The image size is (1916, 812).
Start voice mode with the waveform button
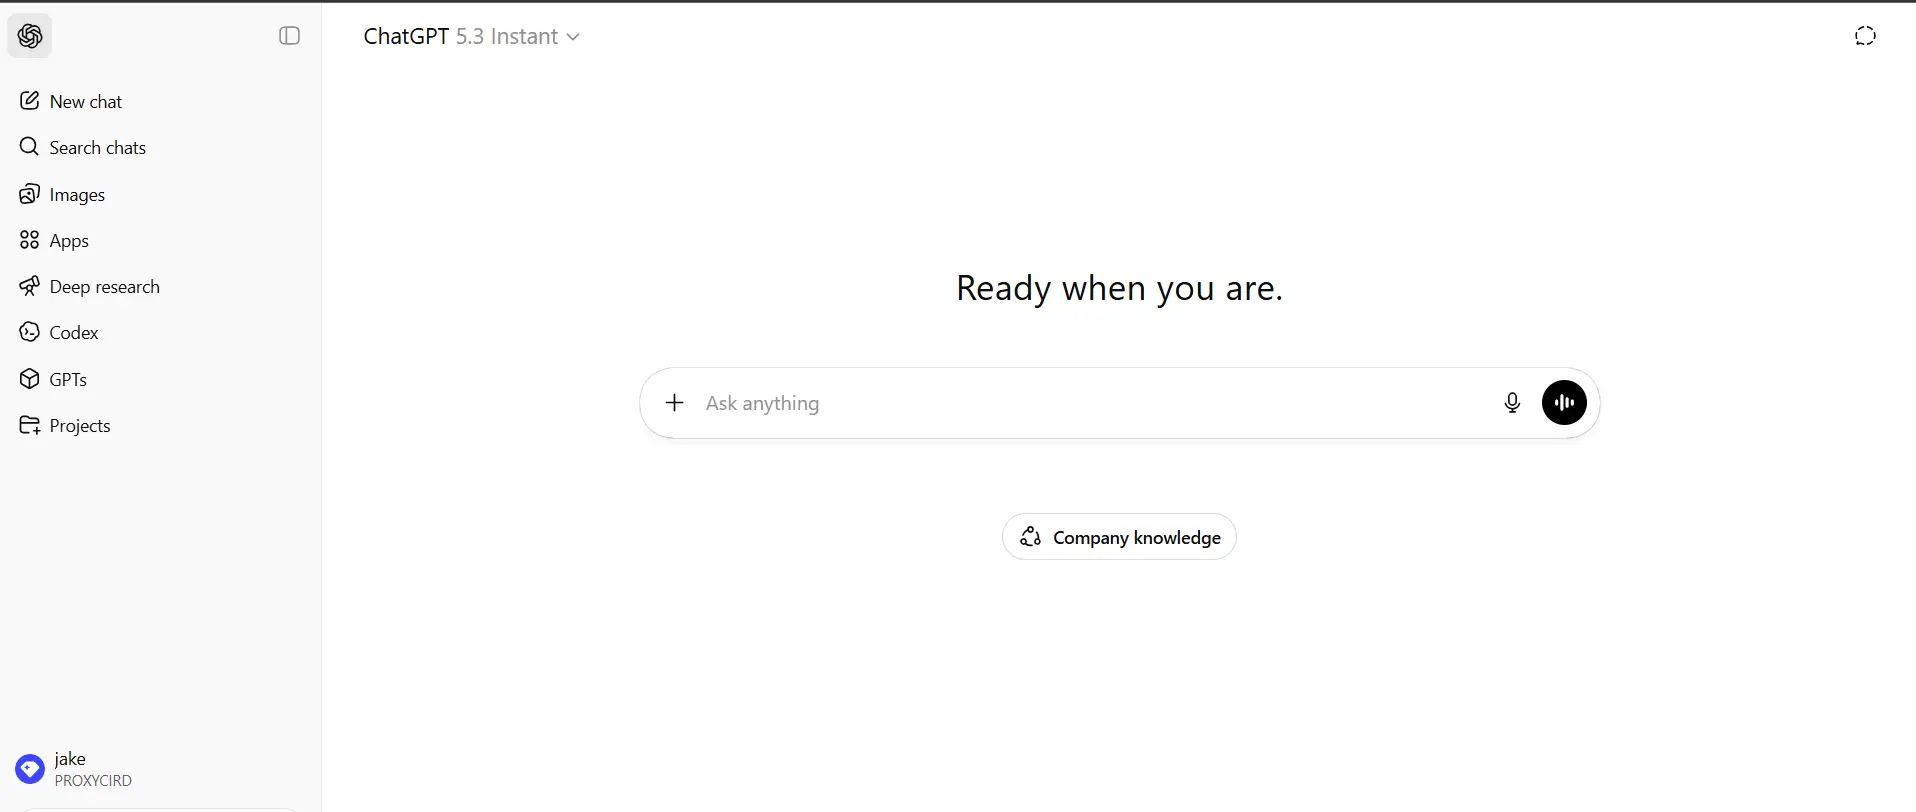coord(1564,403)
